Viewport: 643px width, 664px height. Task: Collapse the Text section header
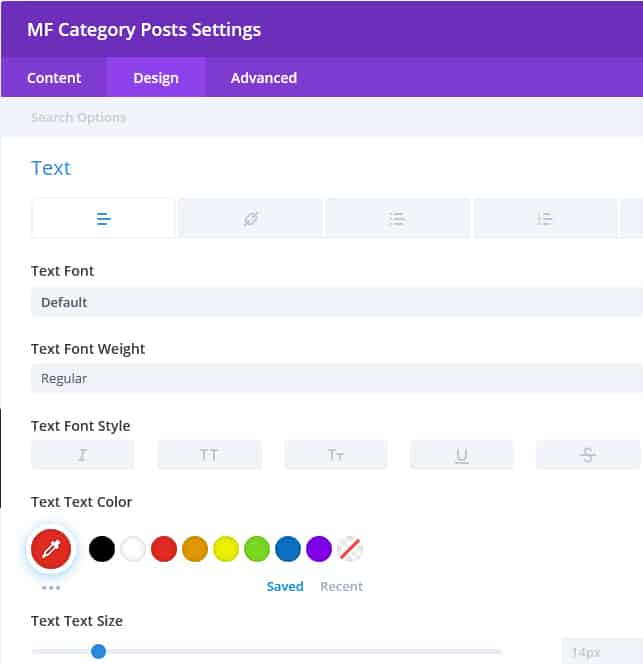click(51, 168)
